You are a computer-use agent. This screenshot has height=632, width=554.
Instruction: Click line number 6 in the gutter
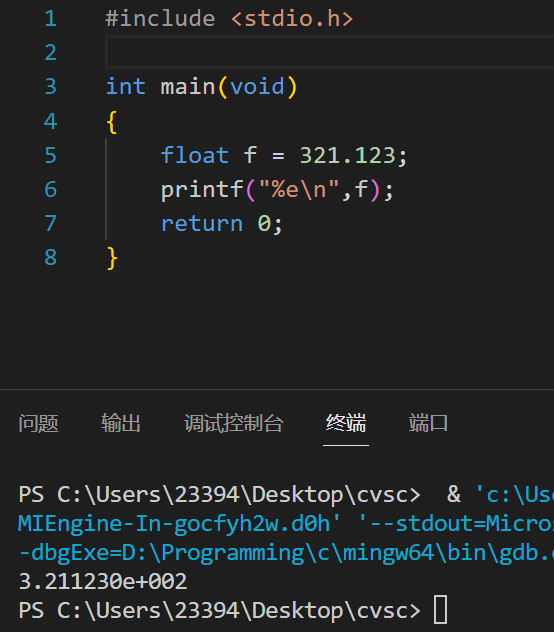point(50,189)
